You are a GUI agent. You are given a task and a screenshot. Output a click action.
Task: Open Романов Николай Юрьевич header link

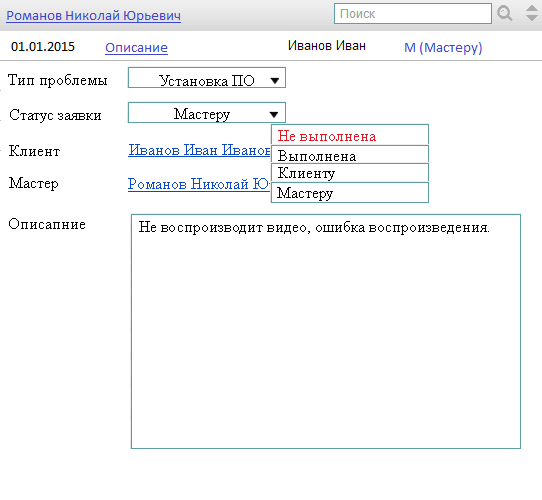(x=93, y=16)
